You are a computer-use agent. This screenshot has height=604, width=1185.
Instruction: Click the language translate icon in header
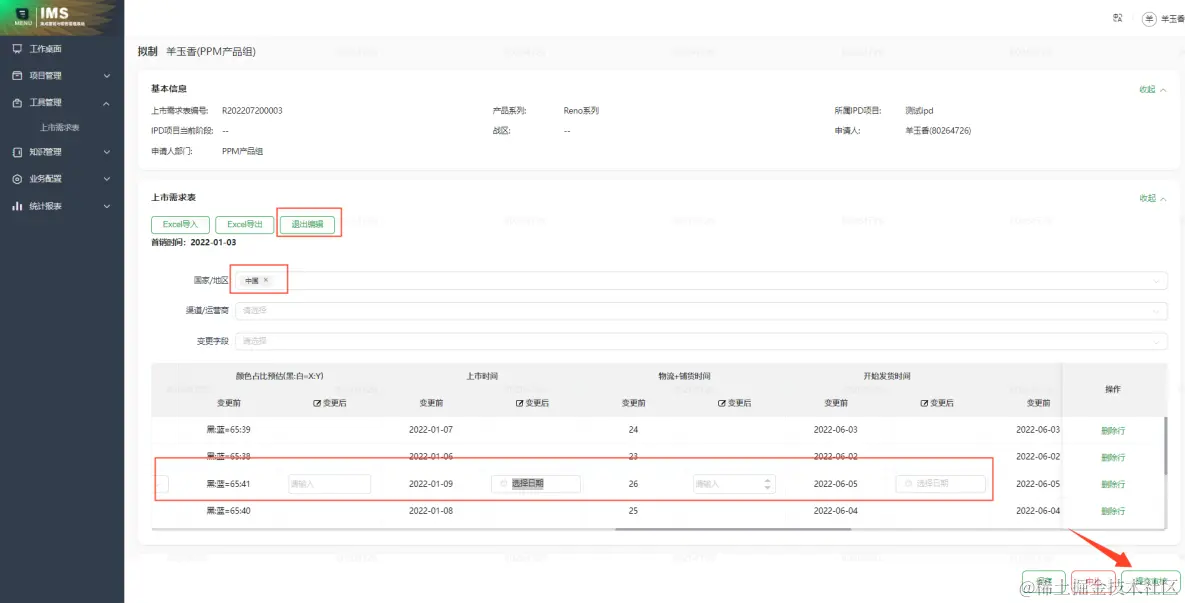coord(1118,18)
